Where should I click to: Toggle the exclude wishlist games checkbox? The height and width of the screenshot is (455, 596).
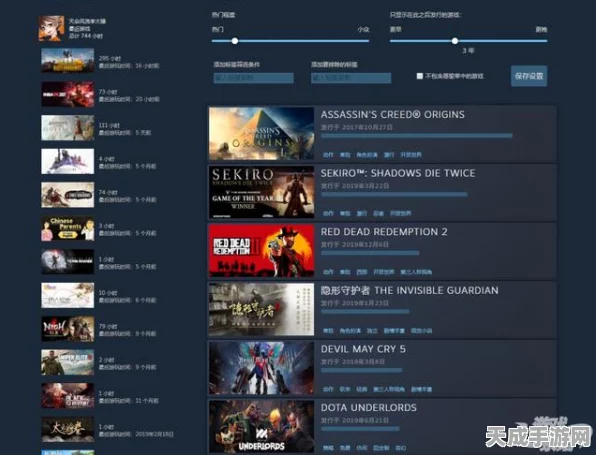420,76
